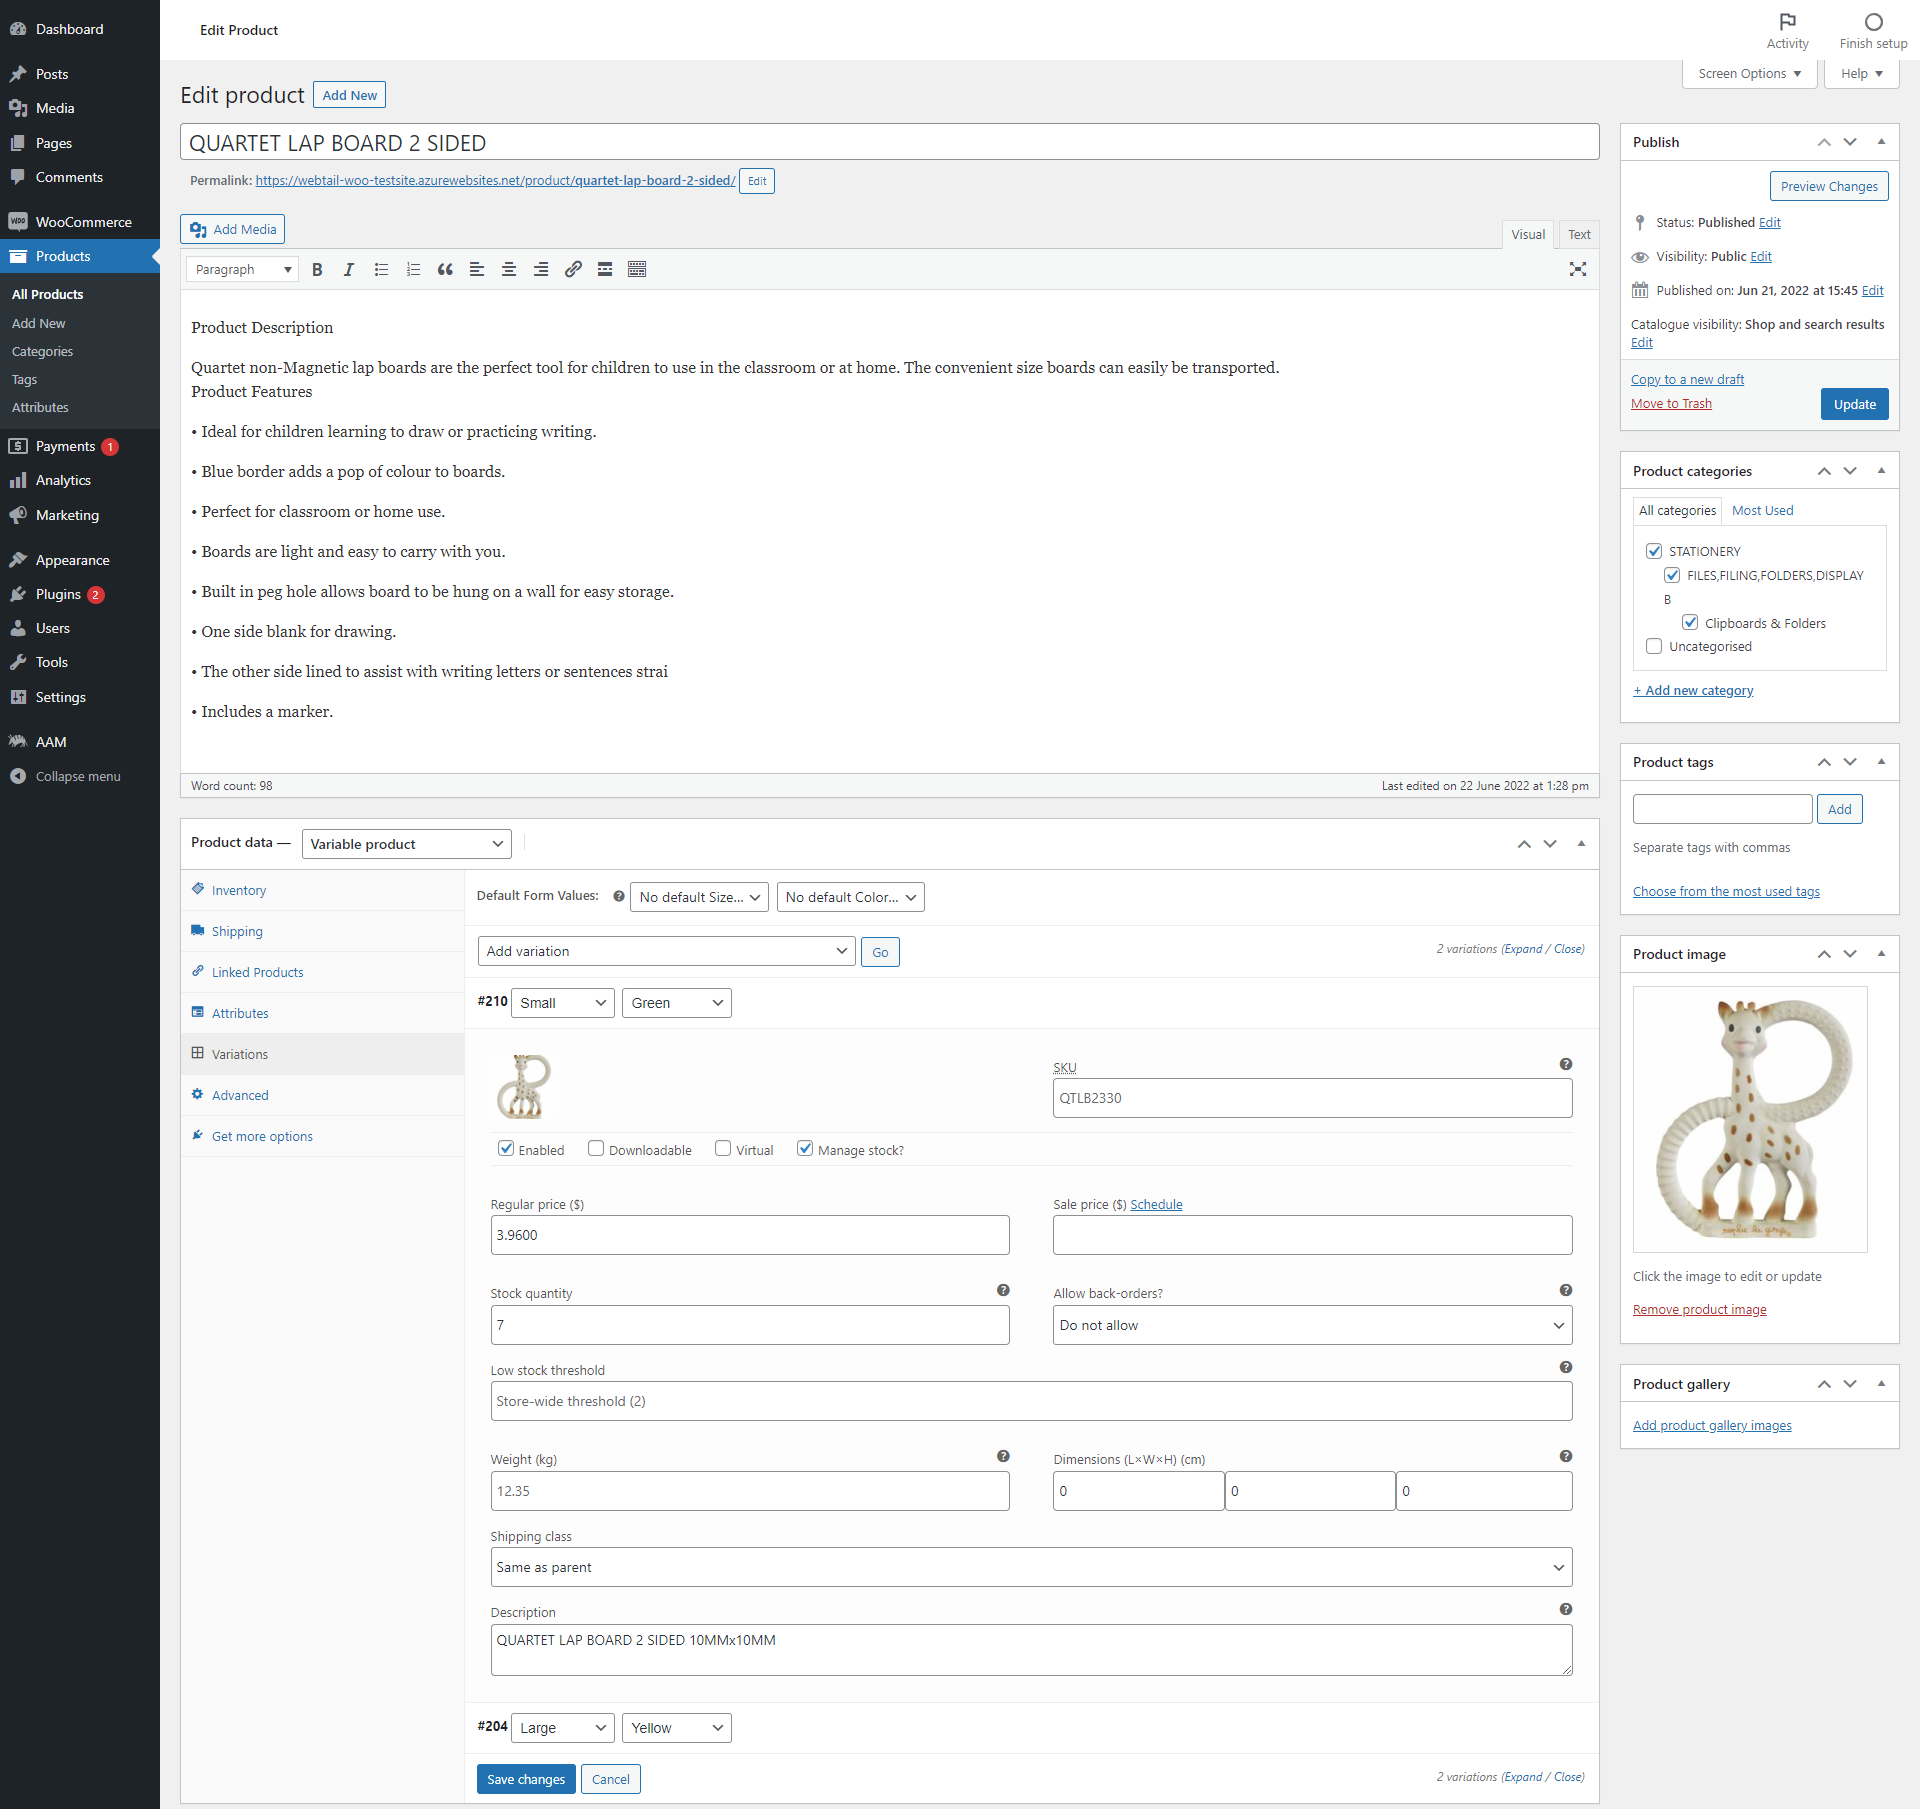Click the Toolbar Toggle keyboard icon

[x=637, y=270]
